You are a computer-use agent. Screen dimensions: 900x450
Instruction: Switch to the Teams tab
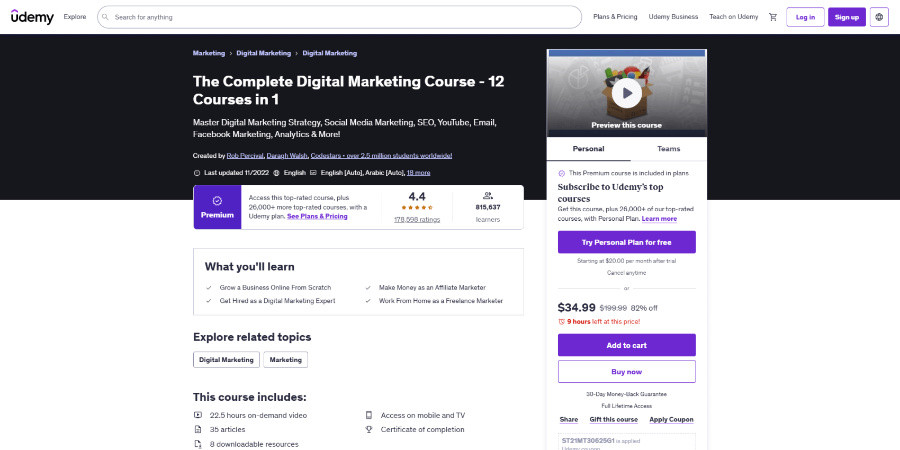[x=669, y=149]
